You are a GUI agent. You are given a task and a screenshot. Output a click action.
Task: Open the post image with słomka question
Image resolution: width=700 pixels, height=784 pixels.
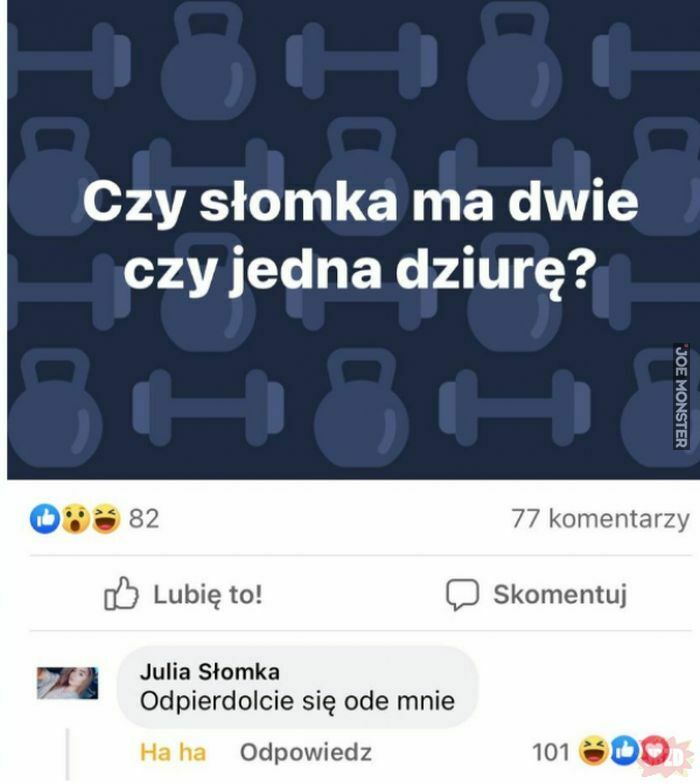pos(354,240)
